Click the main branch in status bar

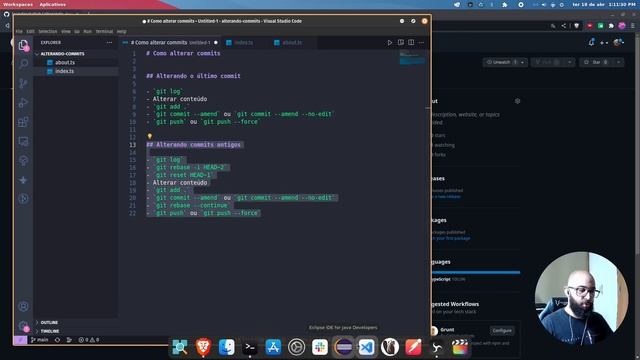40,340
